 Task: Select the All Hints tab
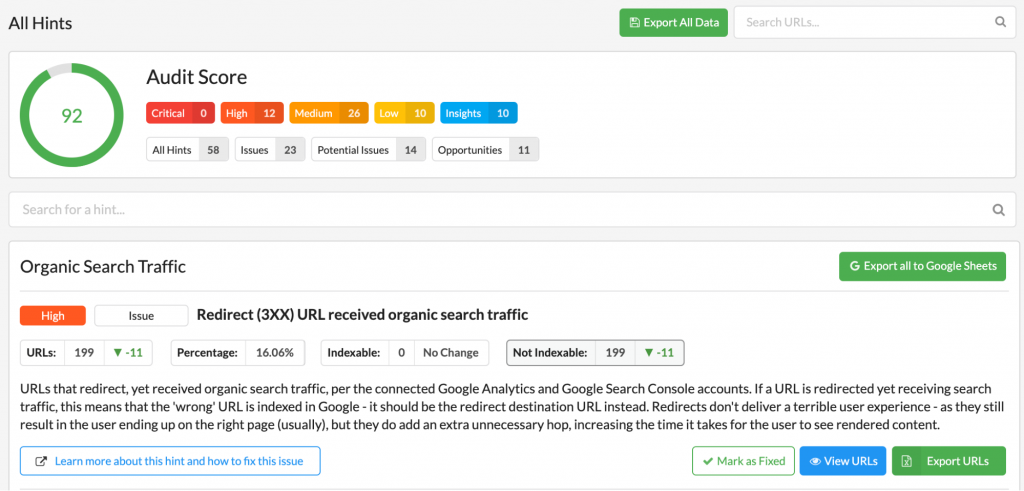(187, 150)
